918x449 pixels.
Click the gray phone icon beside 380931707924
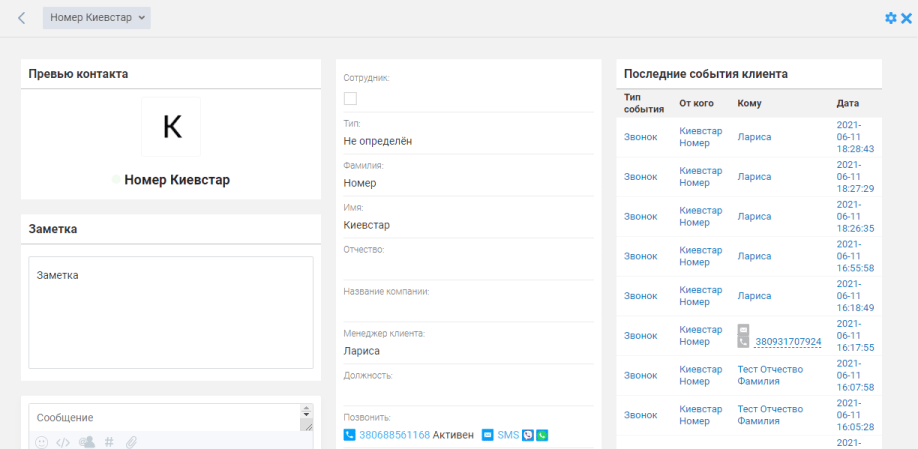coord(743,341)
